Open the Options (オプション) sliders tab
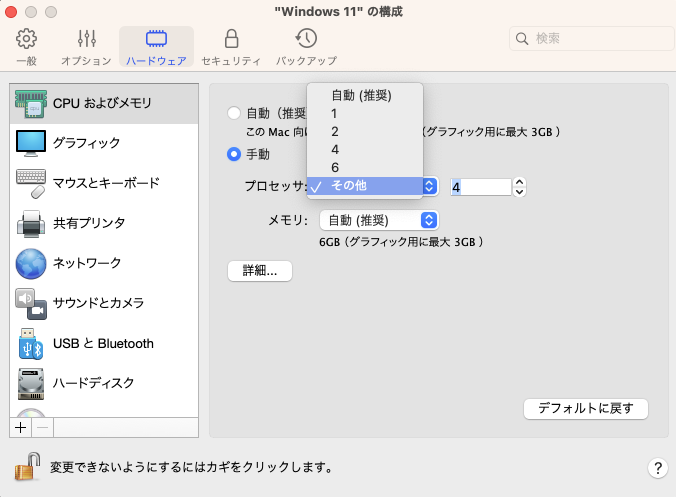Viewport: 676px width, 497px height. click(86, 46)
